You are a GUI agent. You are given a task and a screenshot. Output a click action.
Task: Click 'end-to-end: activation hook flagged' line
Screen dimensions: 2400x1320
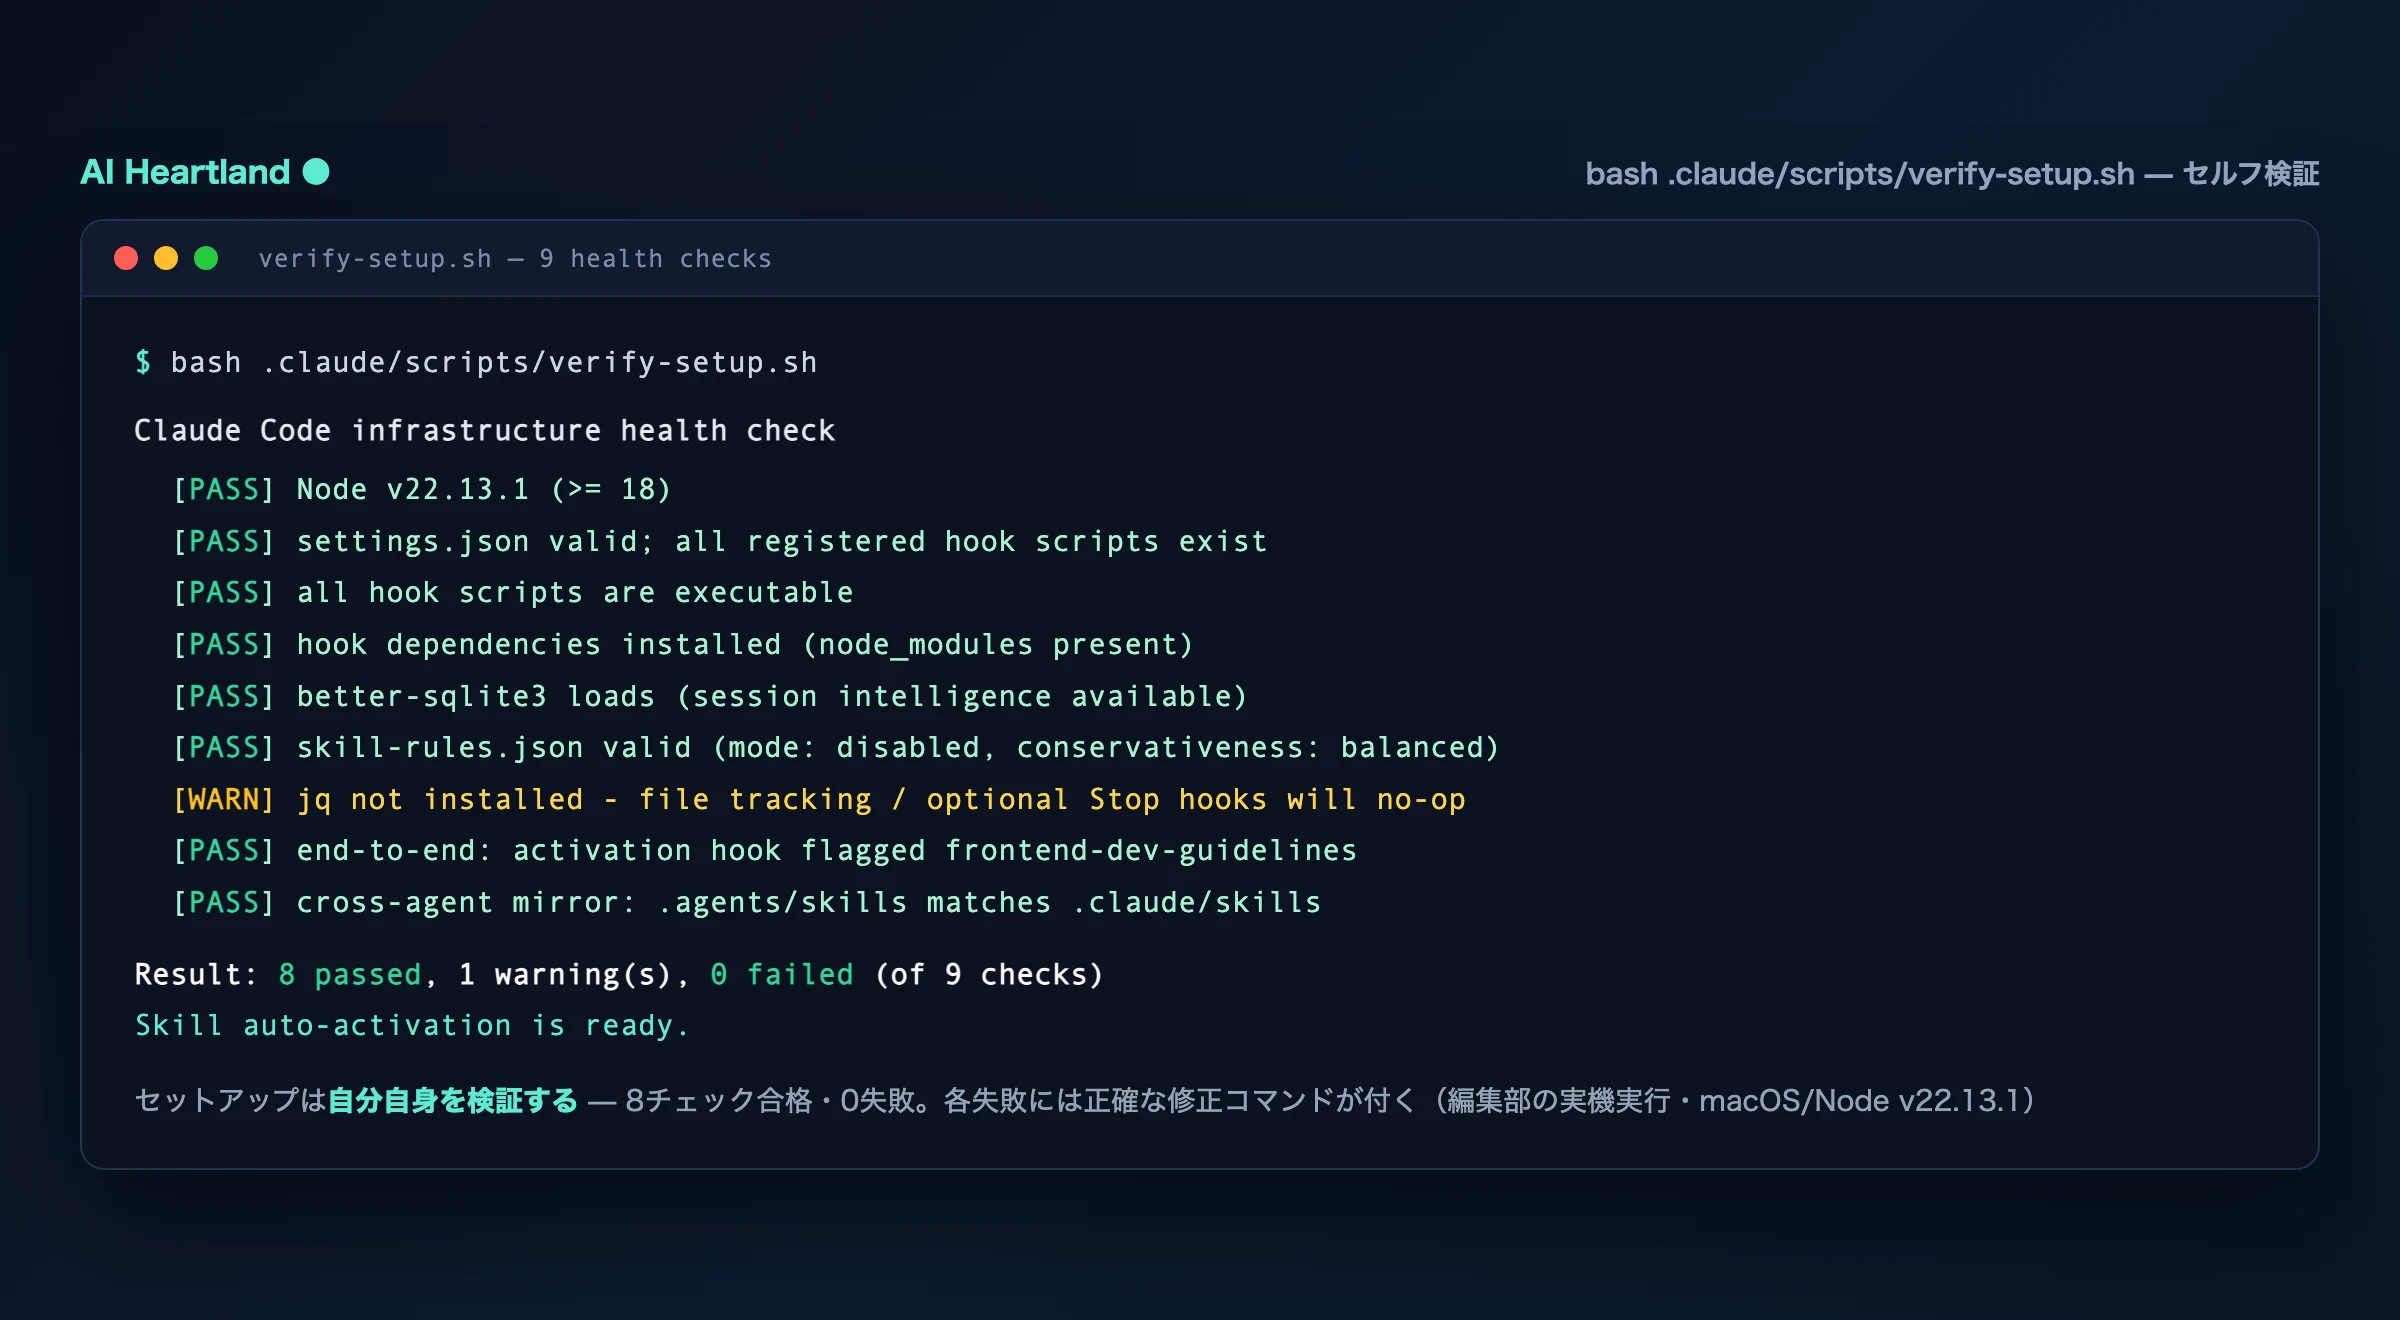[x=765, y=851]
